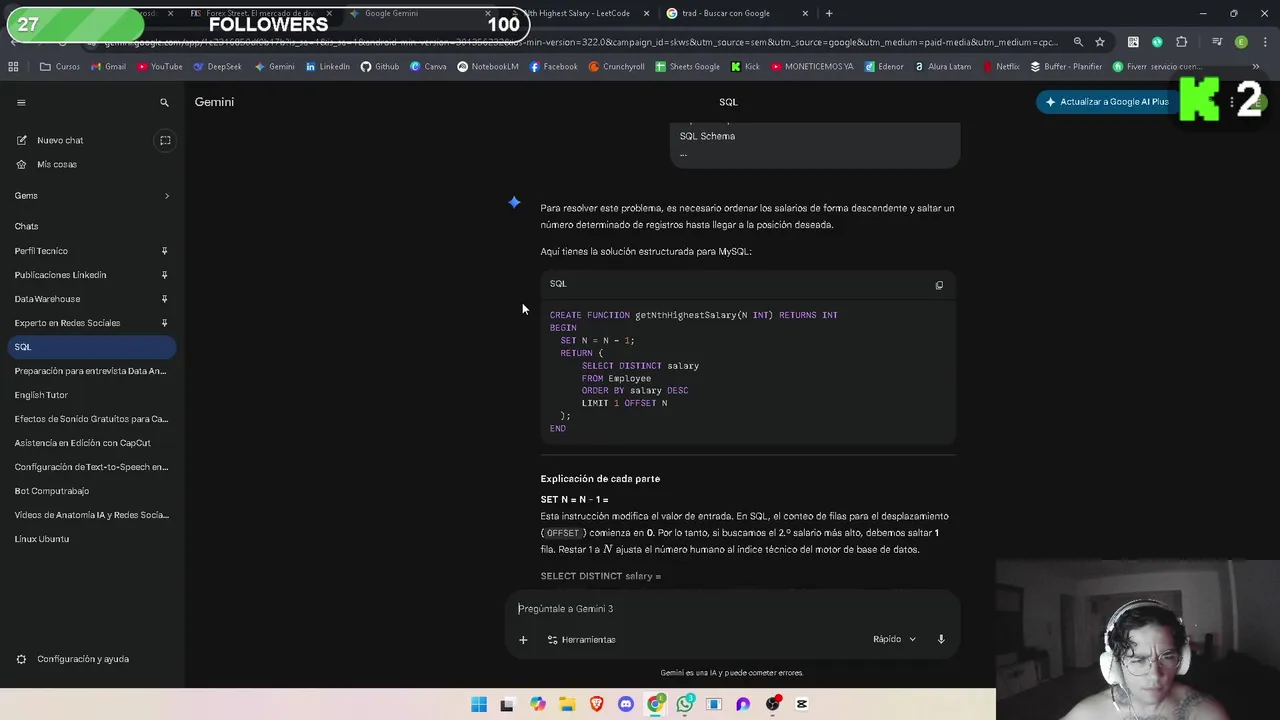Click the browser address bar URL
Screen dimensions: 1280x720
(580, 42)
